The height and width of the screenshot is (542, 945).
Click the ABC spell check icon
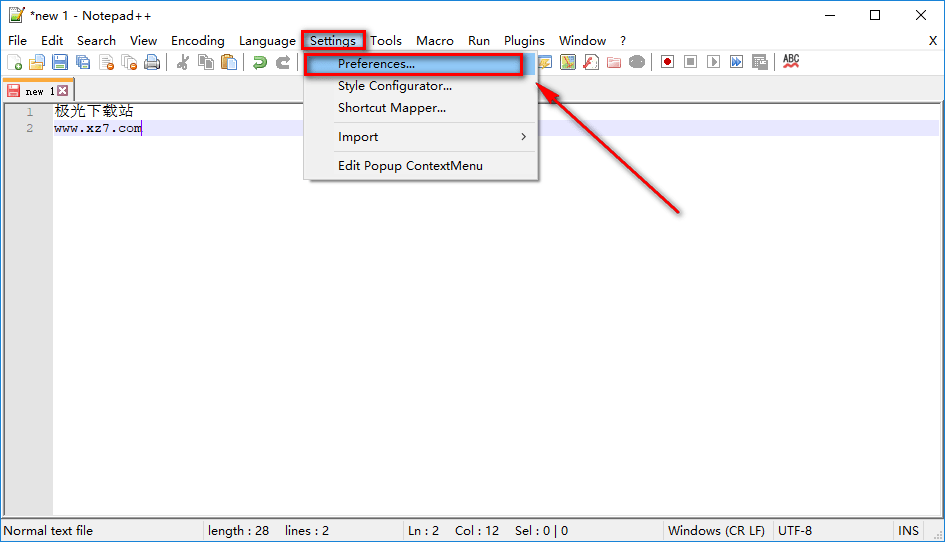[x=791, y=61]
